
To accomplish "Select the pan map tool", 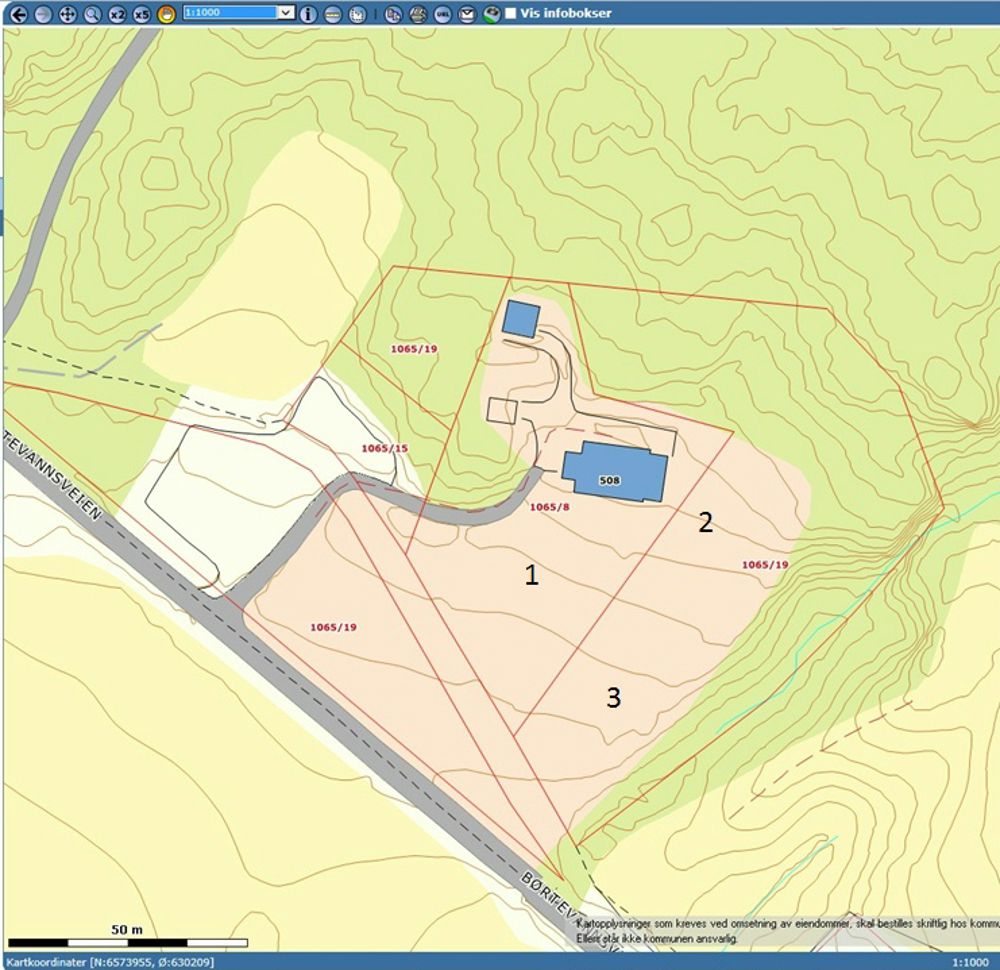I will (67, 14).
